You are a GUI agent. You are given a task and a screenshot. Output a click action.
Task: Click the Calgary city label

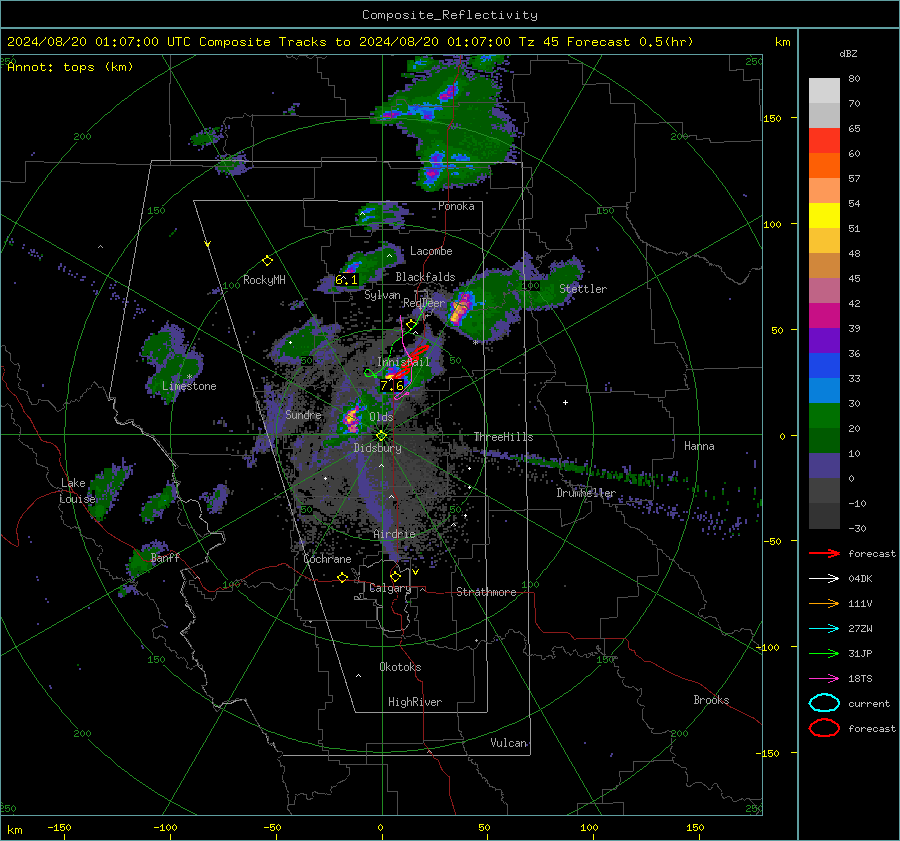(390, 588)
